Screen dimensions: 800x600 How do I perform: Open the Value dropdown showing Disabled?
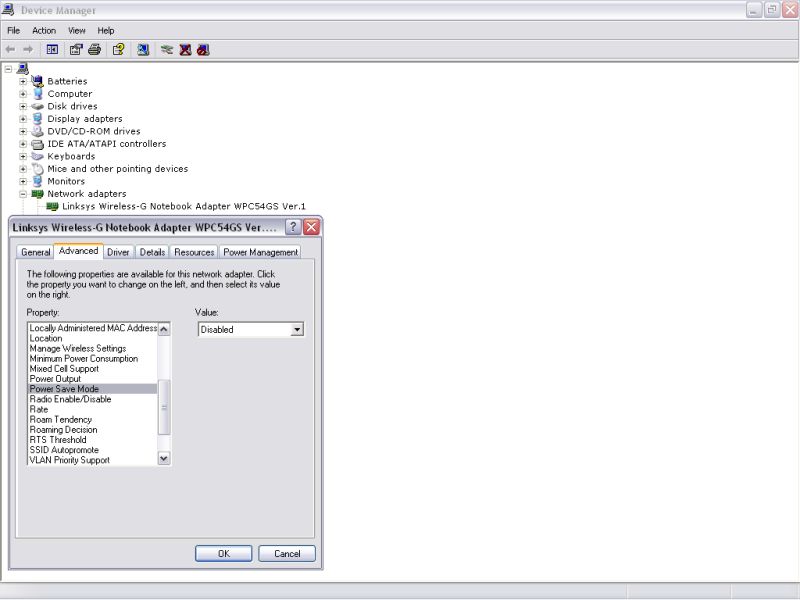coord(297,330)
